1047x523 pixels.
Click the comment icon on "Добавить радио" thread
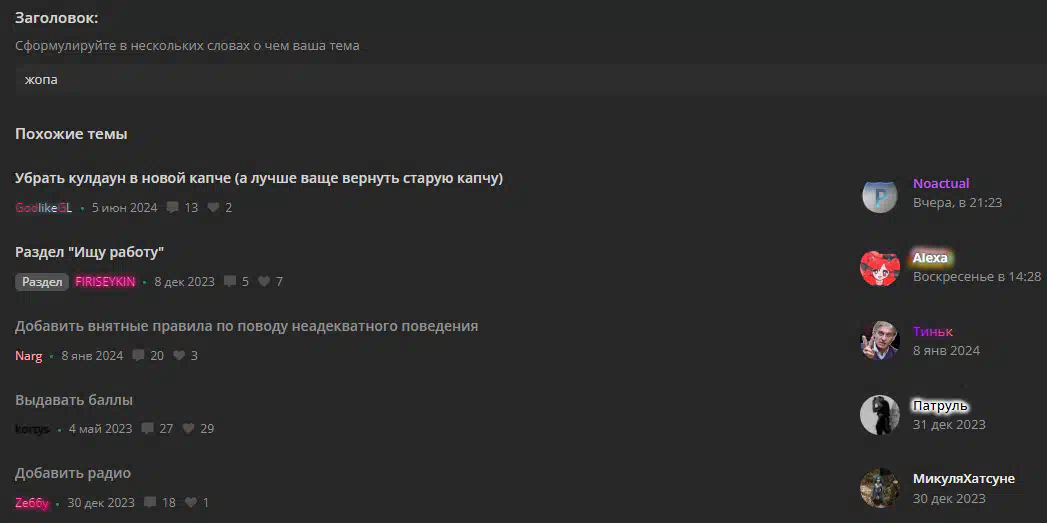click(150, 502)
